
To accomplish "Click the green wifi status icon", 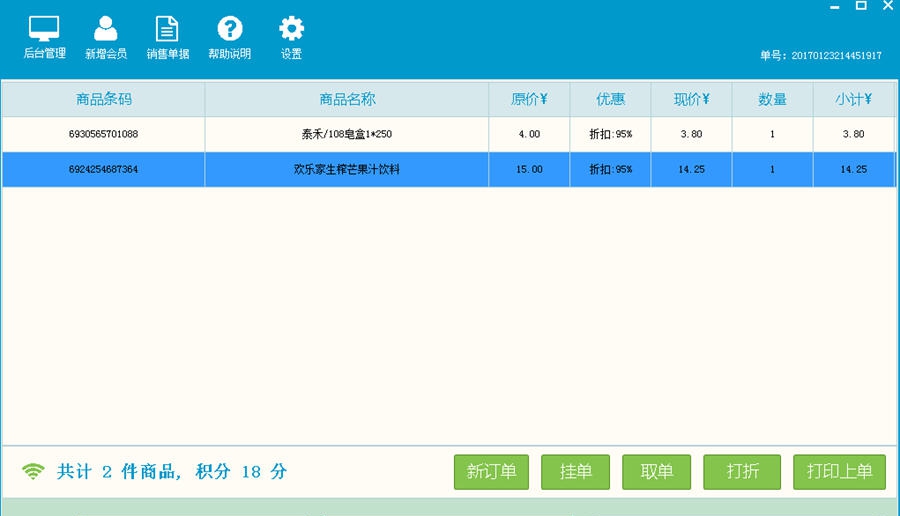I will click(33, 471).
